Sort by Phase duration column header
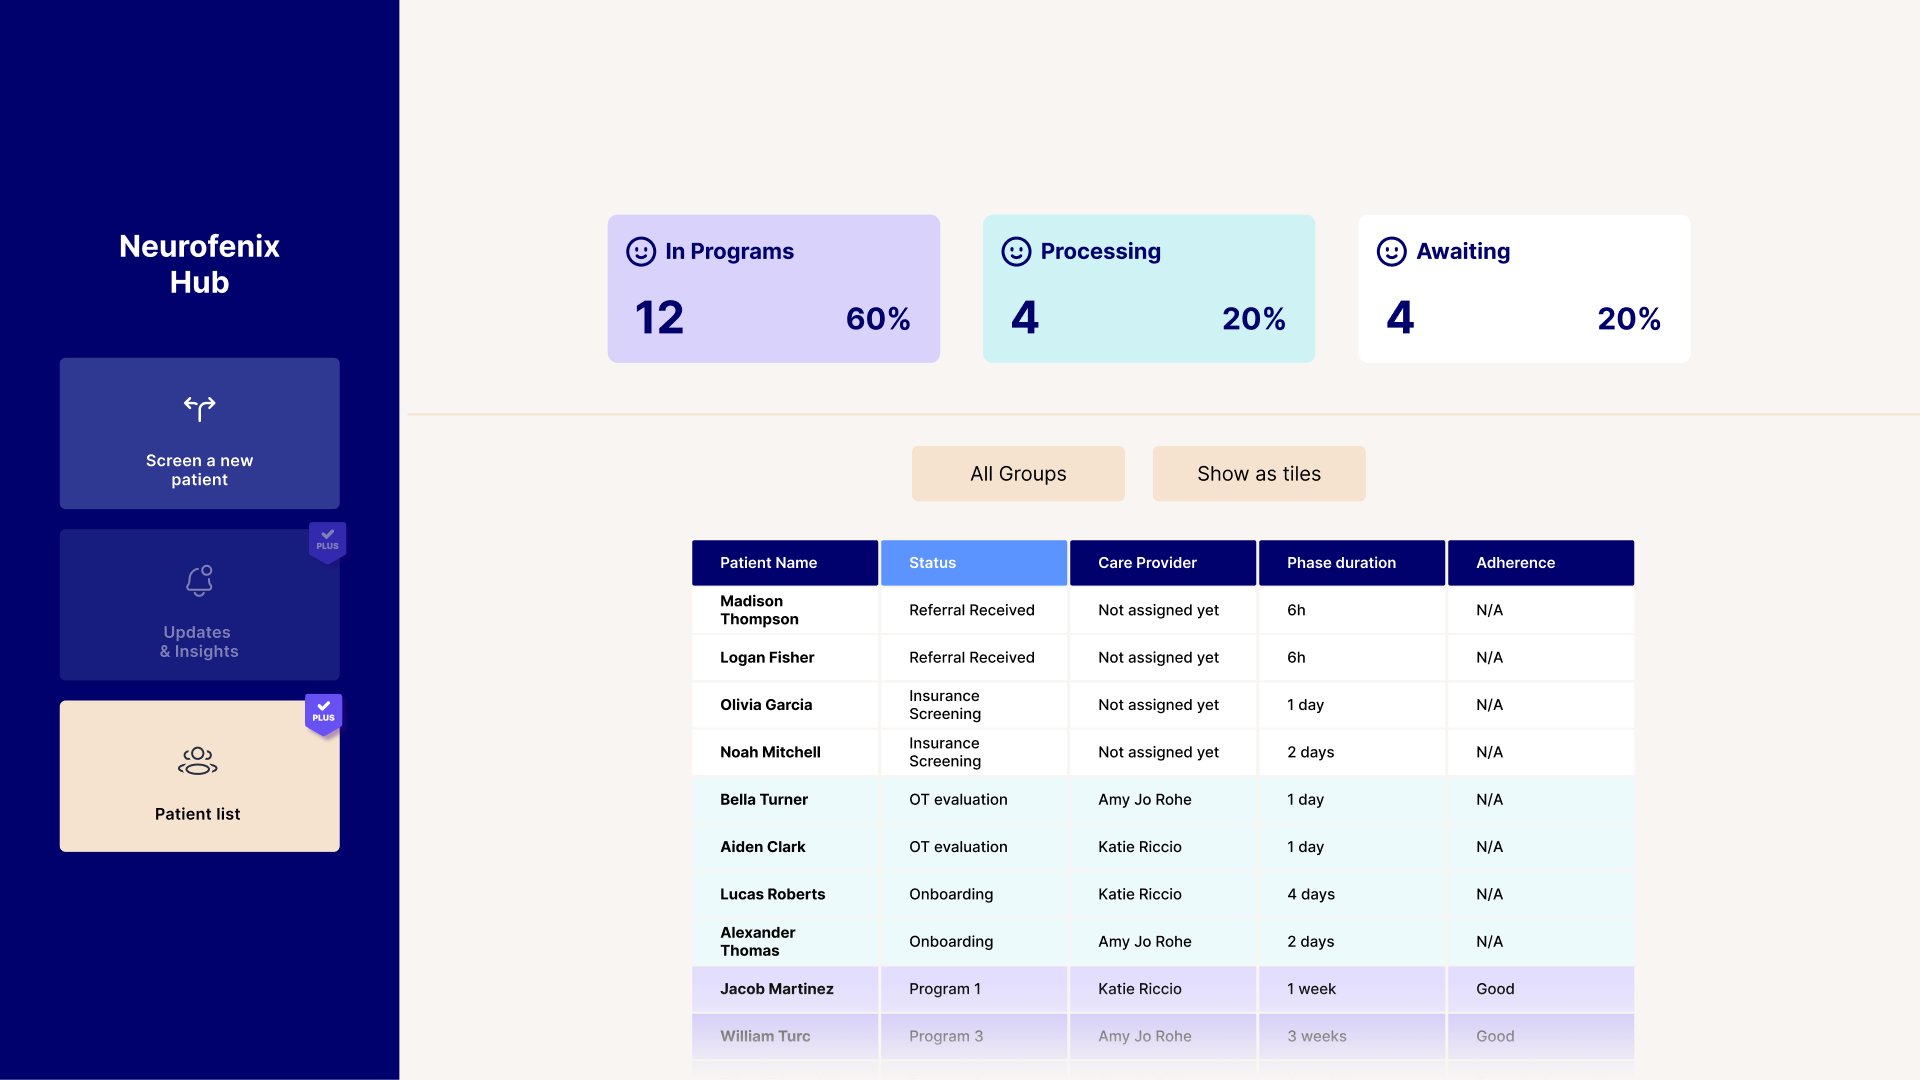 click(1352, 563)
